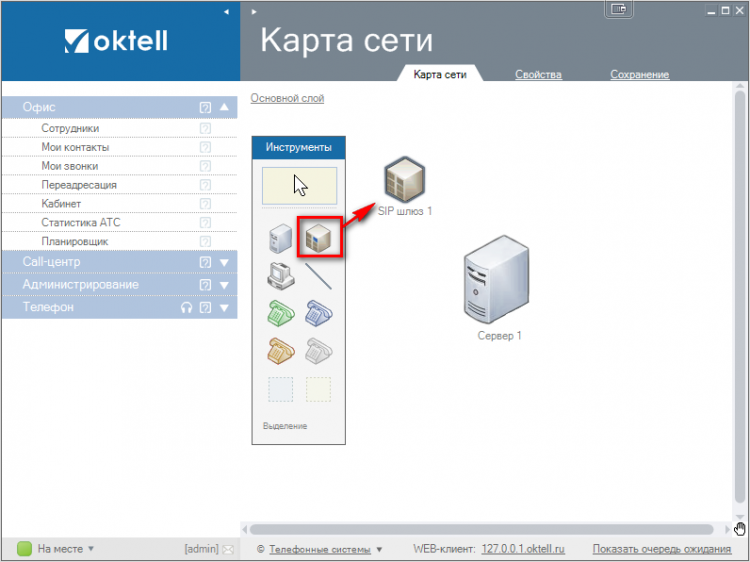Click the Сервер 1 object on map
This screenshot has height=562, width=750.
pos(497,285)
